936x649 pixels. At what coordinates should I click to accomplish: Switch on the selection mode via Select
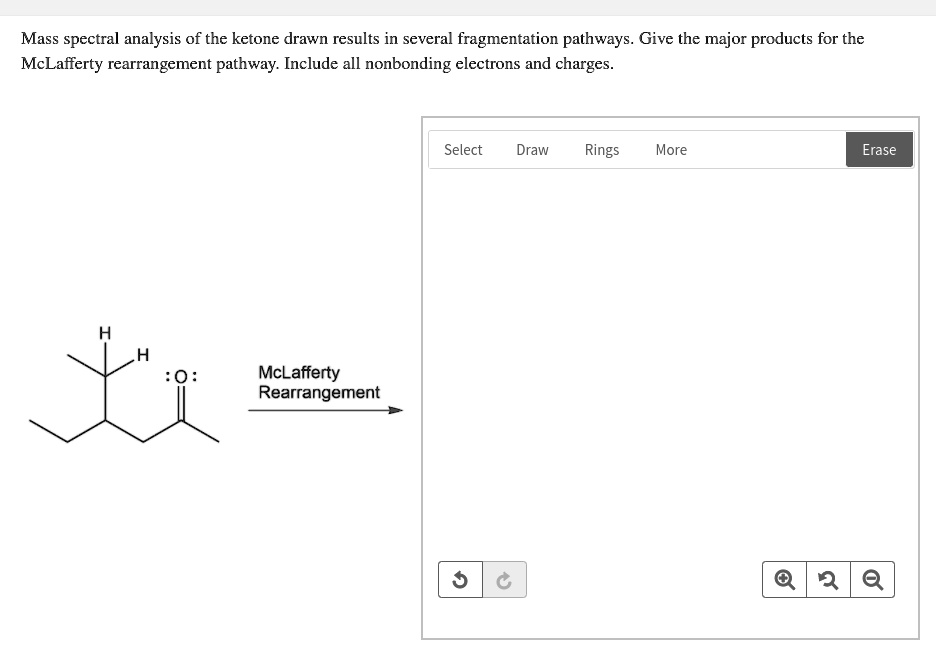pyautogui.click(x=462, y=149)
